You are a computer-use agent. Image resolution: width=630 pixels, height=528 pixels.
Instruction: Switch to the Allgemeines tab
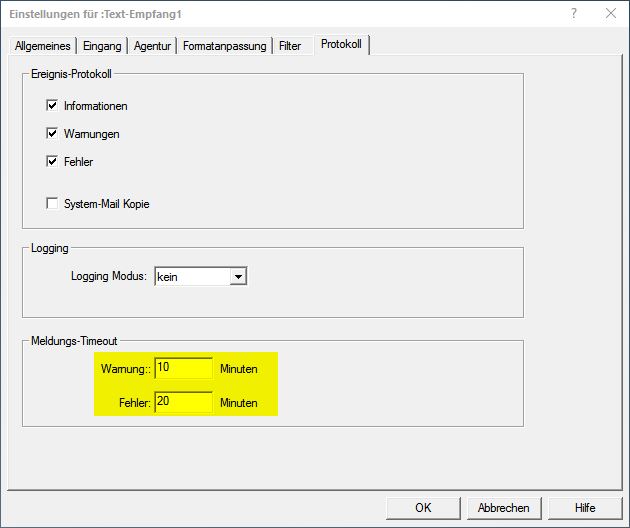coord(43,46)
